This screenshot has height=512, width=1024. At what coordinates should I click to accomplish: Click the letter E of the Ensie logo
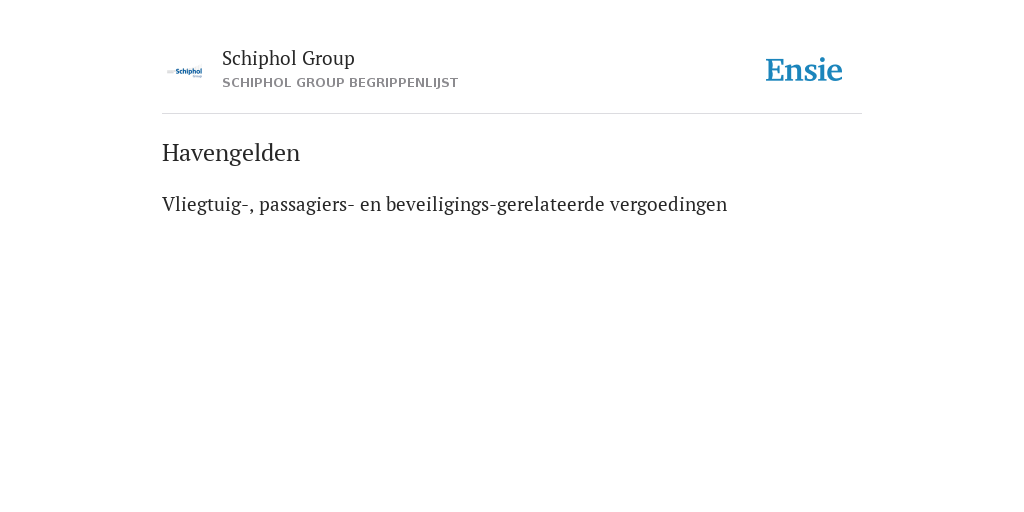pyautogui.click(x=775, y=70)
